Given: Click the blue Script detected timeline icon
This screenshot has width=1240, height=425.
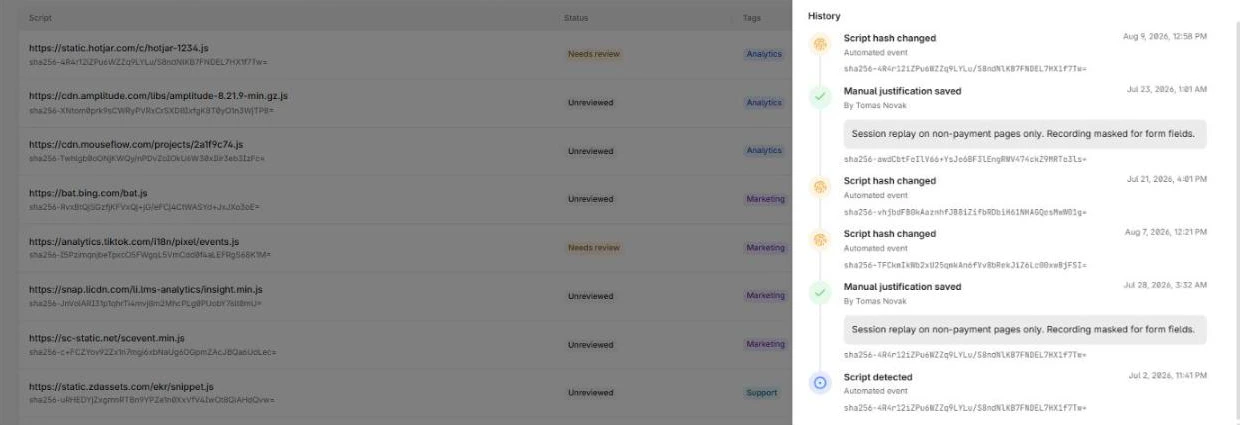Looking at the screenshot, I should (820, 382).
